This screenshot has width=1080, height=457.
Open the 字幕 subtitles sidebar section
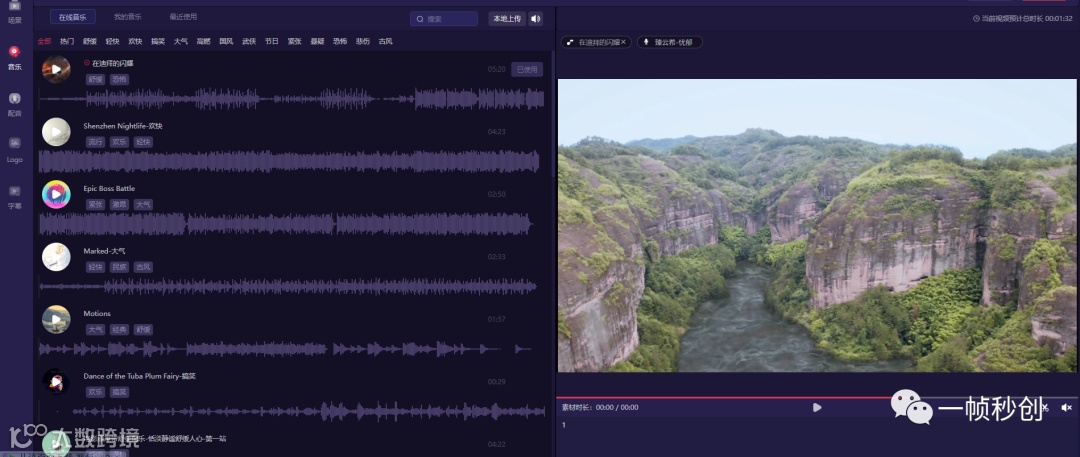click(x=14, y=196)
